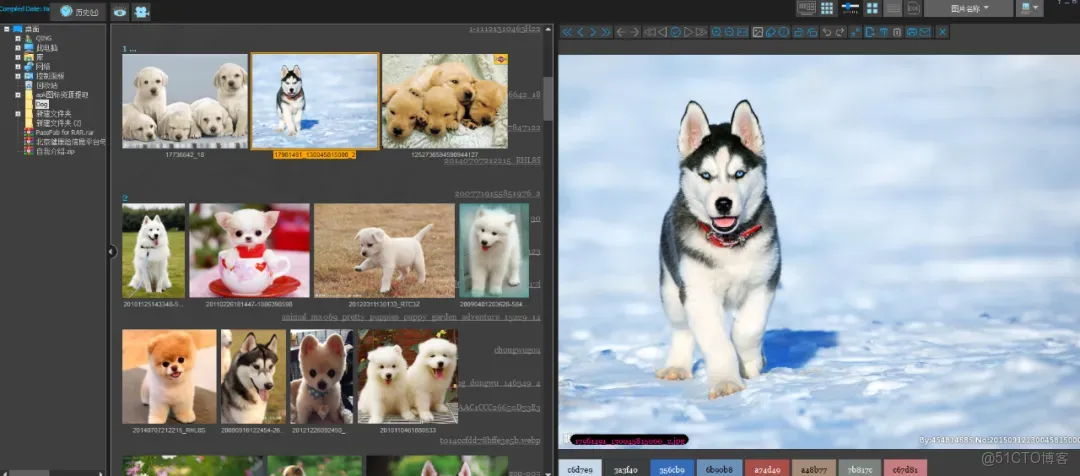
Task: Pick the c67d81 pink color swatch
Action: (906, 469)
